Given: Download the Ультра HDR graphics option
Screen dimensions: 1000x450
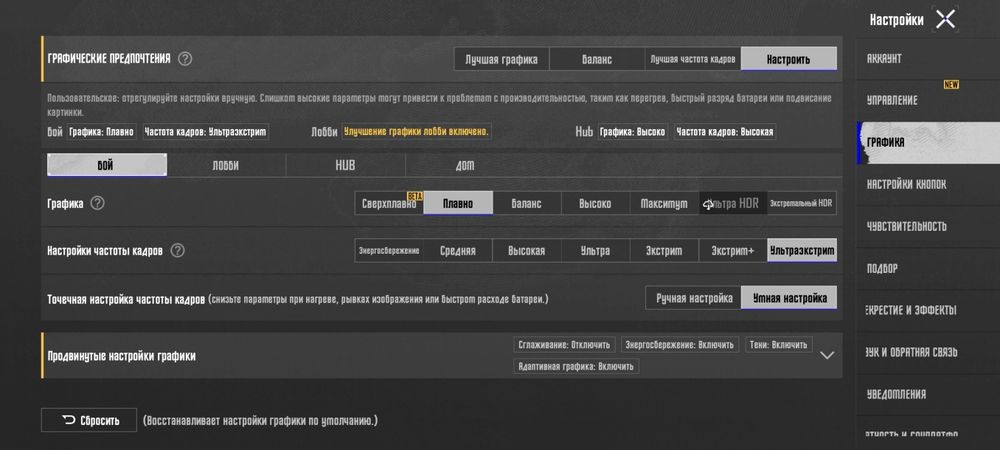Looking at the screenshot, I should coord(733,203).
